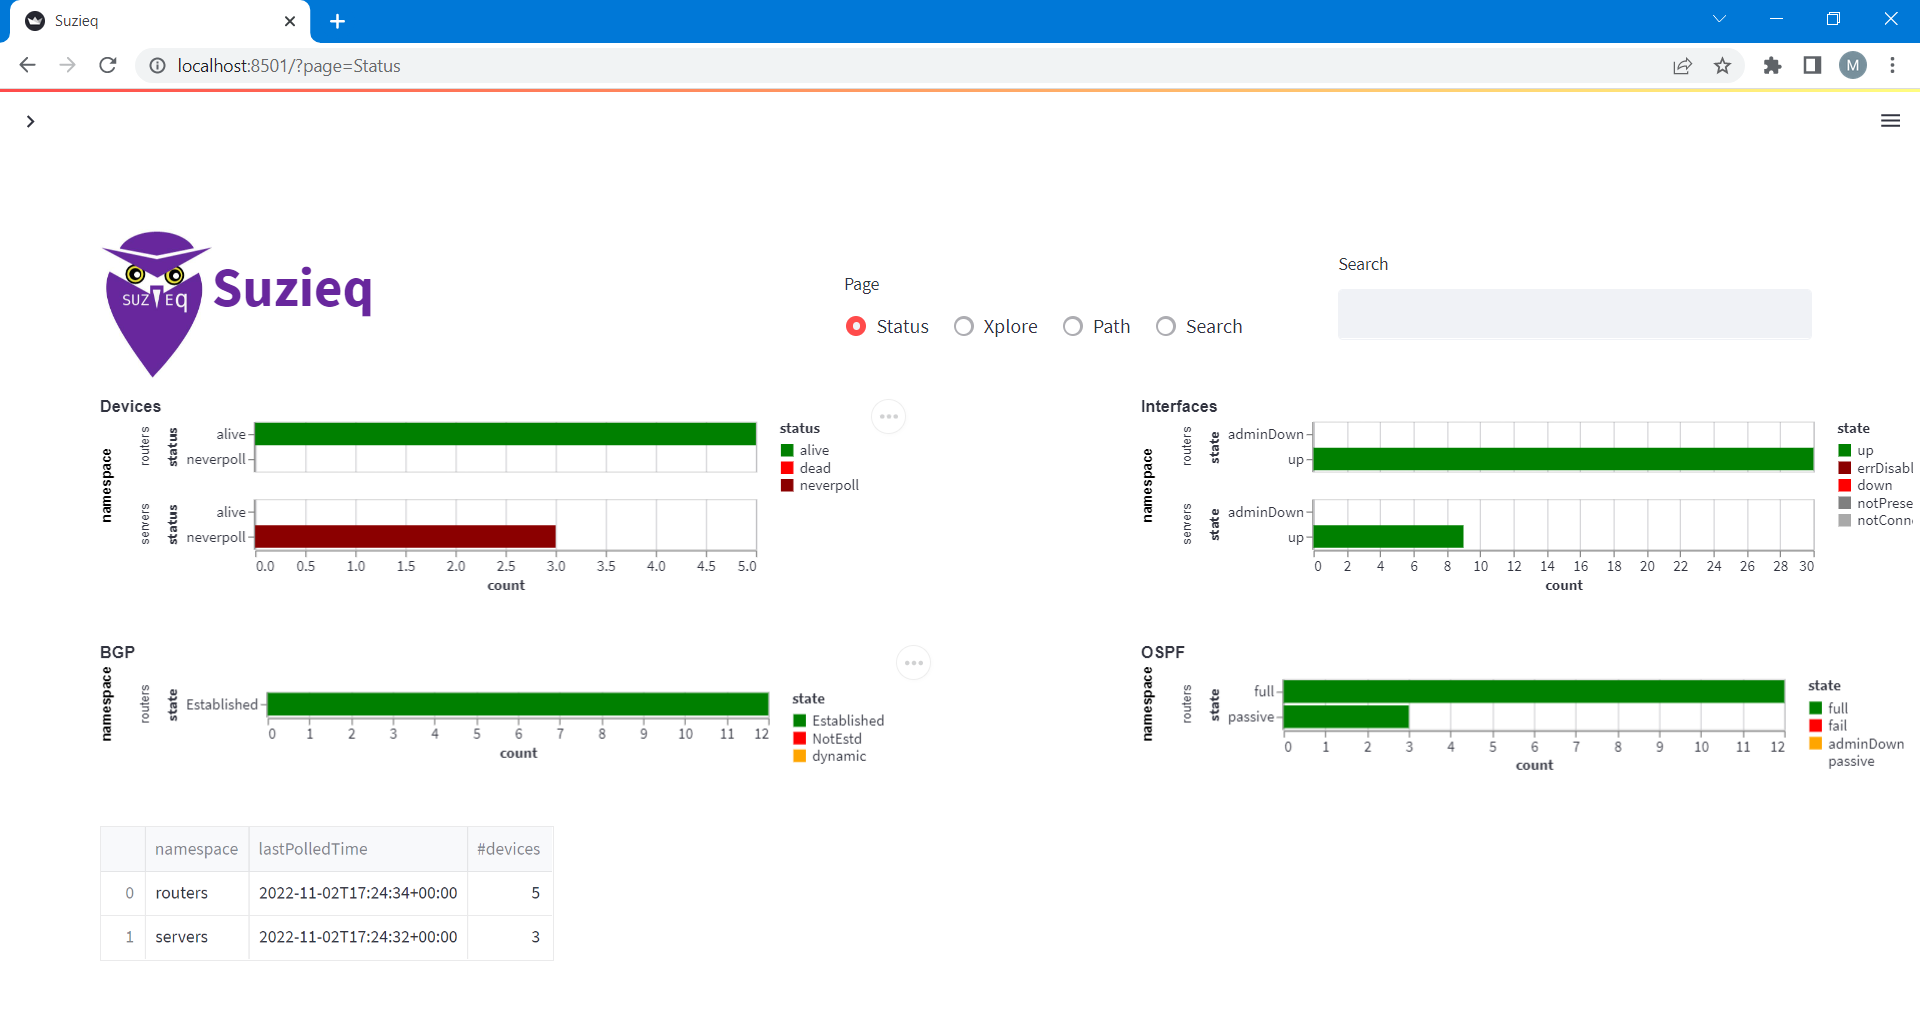Click the BGP chart title

click(x=117, y=652)
